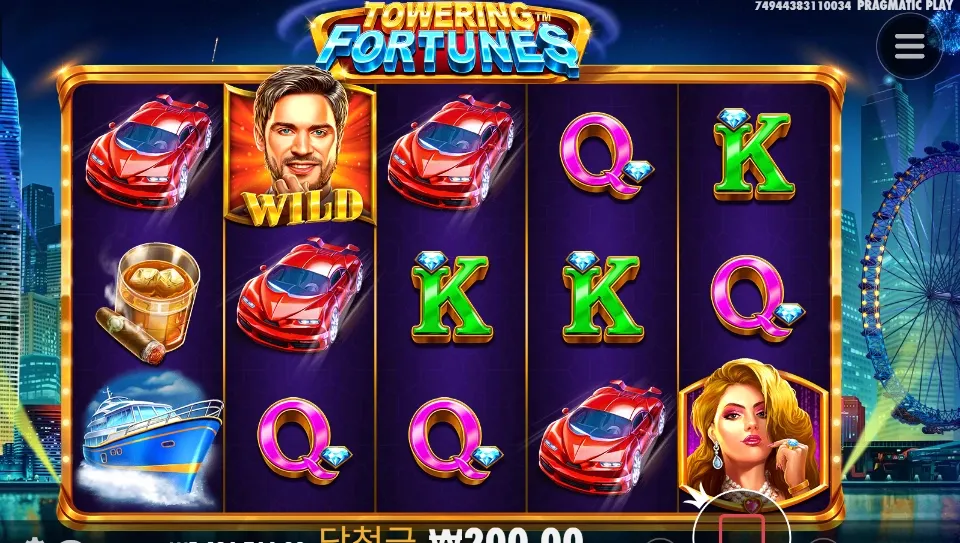Click the blue yacht symbol

point(149,440)
